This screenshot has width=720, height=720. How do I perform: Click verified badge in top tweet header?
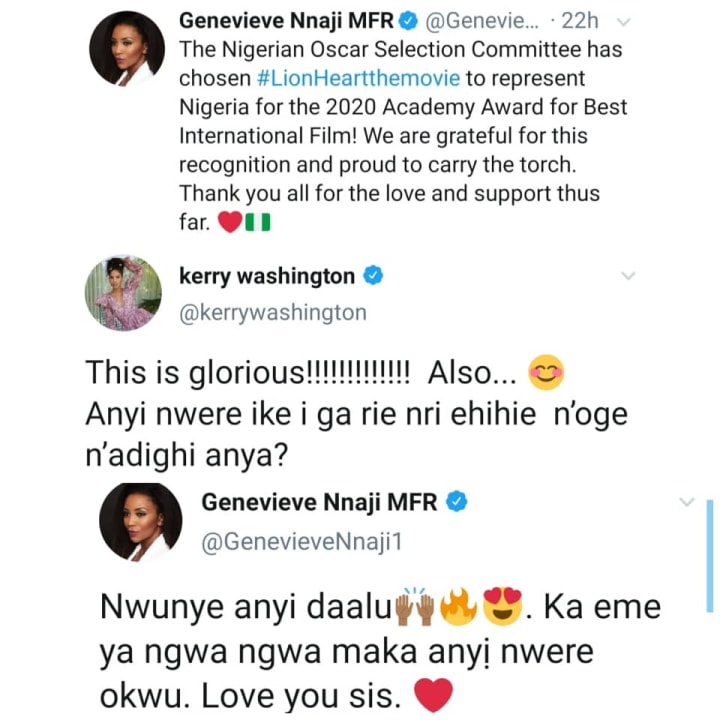(408, 21)
